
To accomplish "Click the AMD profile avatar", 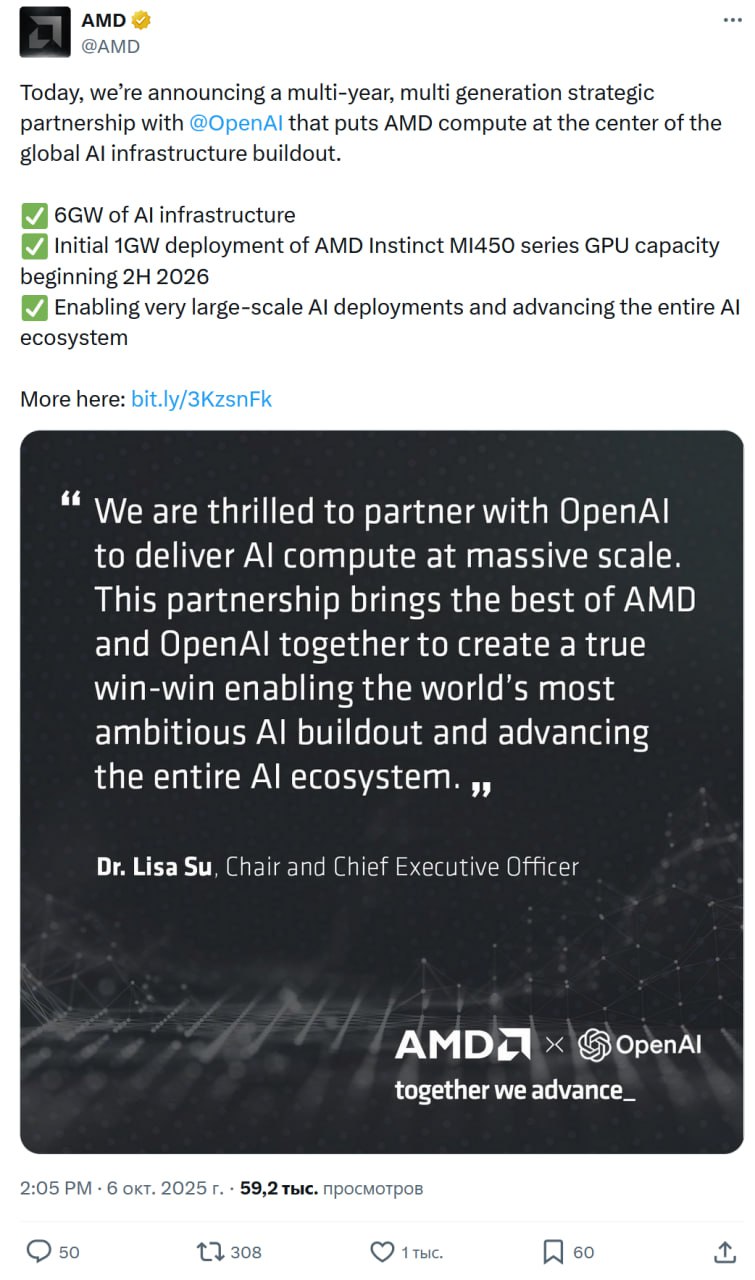I will point(45,32).
